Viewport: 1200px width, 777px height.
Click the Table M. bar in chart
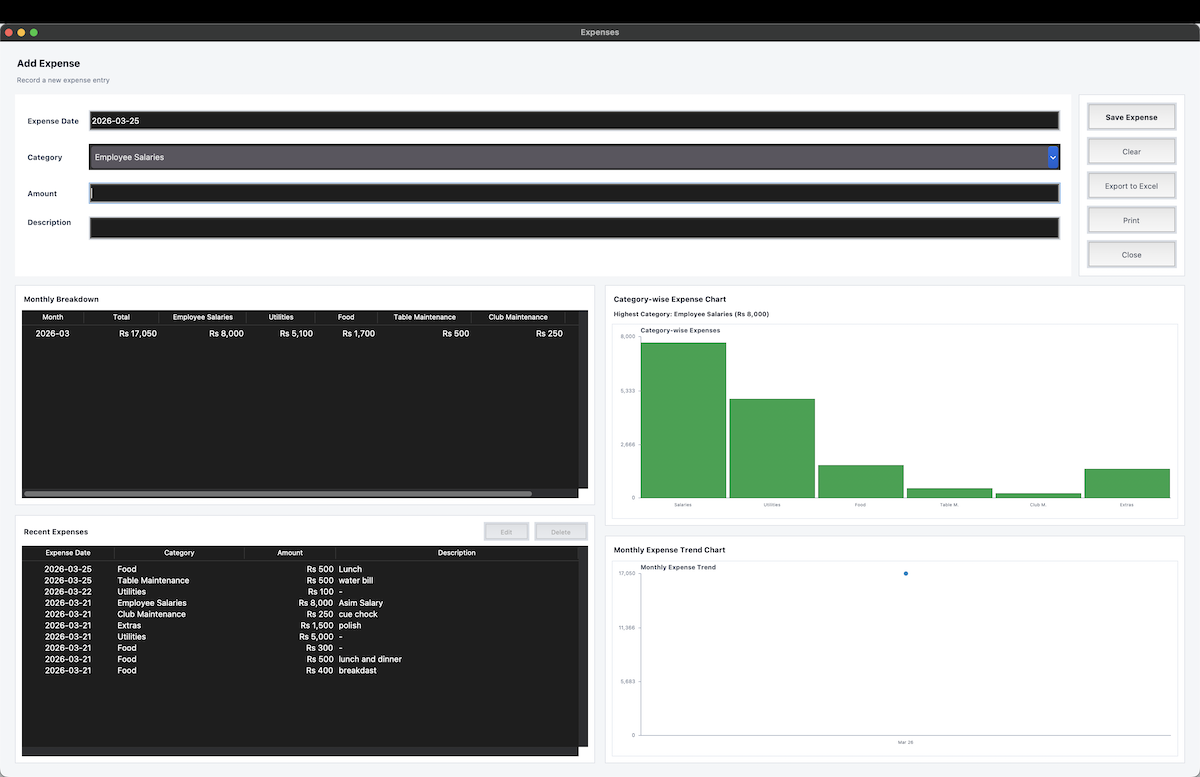949,493
